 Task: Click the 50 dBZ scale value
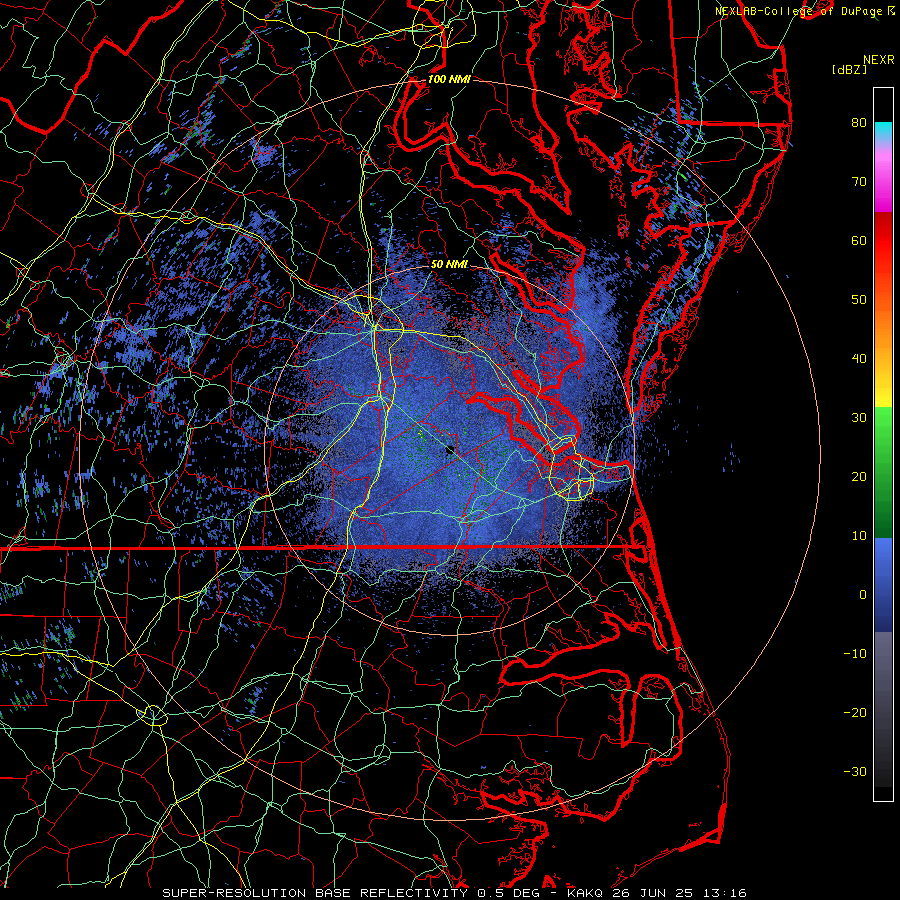coord(859,300)
